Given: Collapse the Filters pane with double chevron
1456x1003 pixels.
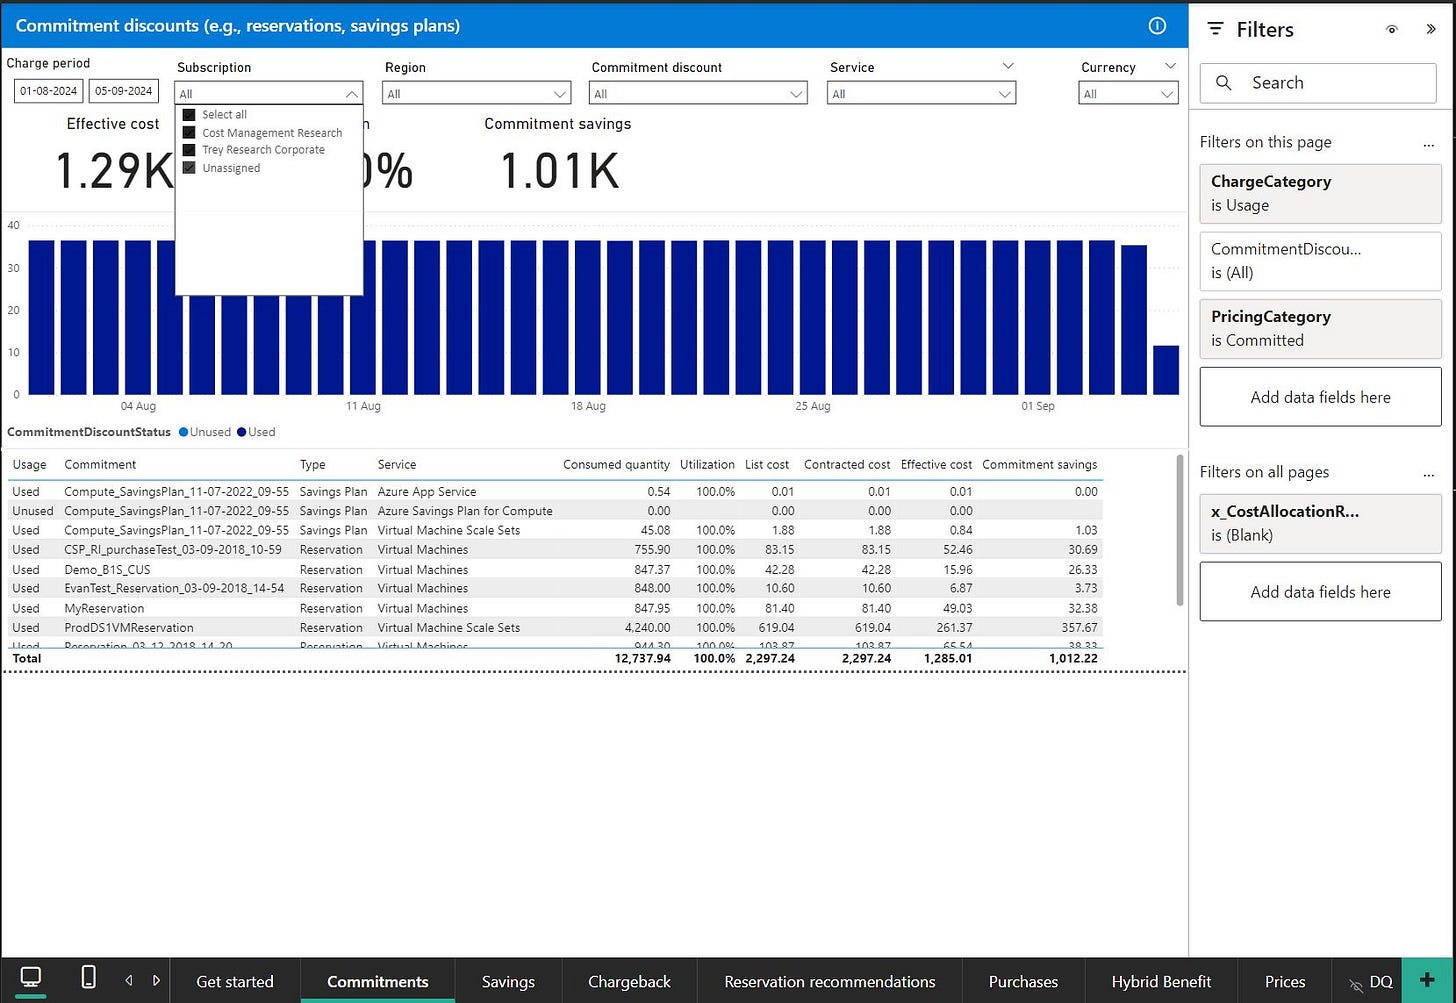Looking at the screenshot, I should [1431, 30].
